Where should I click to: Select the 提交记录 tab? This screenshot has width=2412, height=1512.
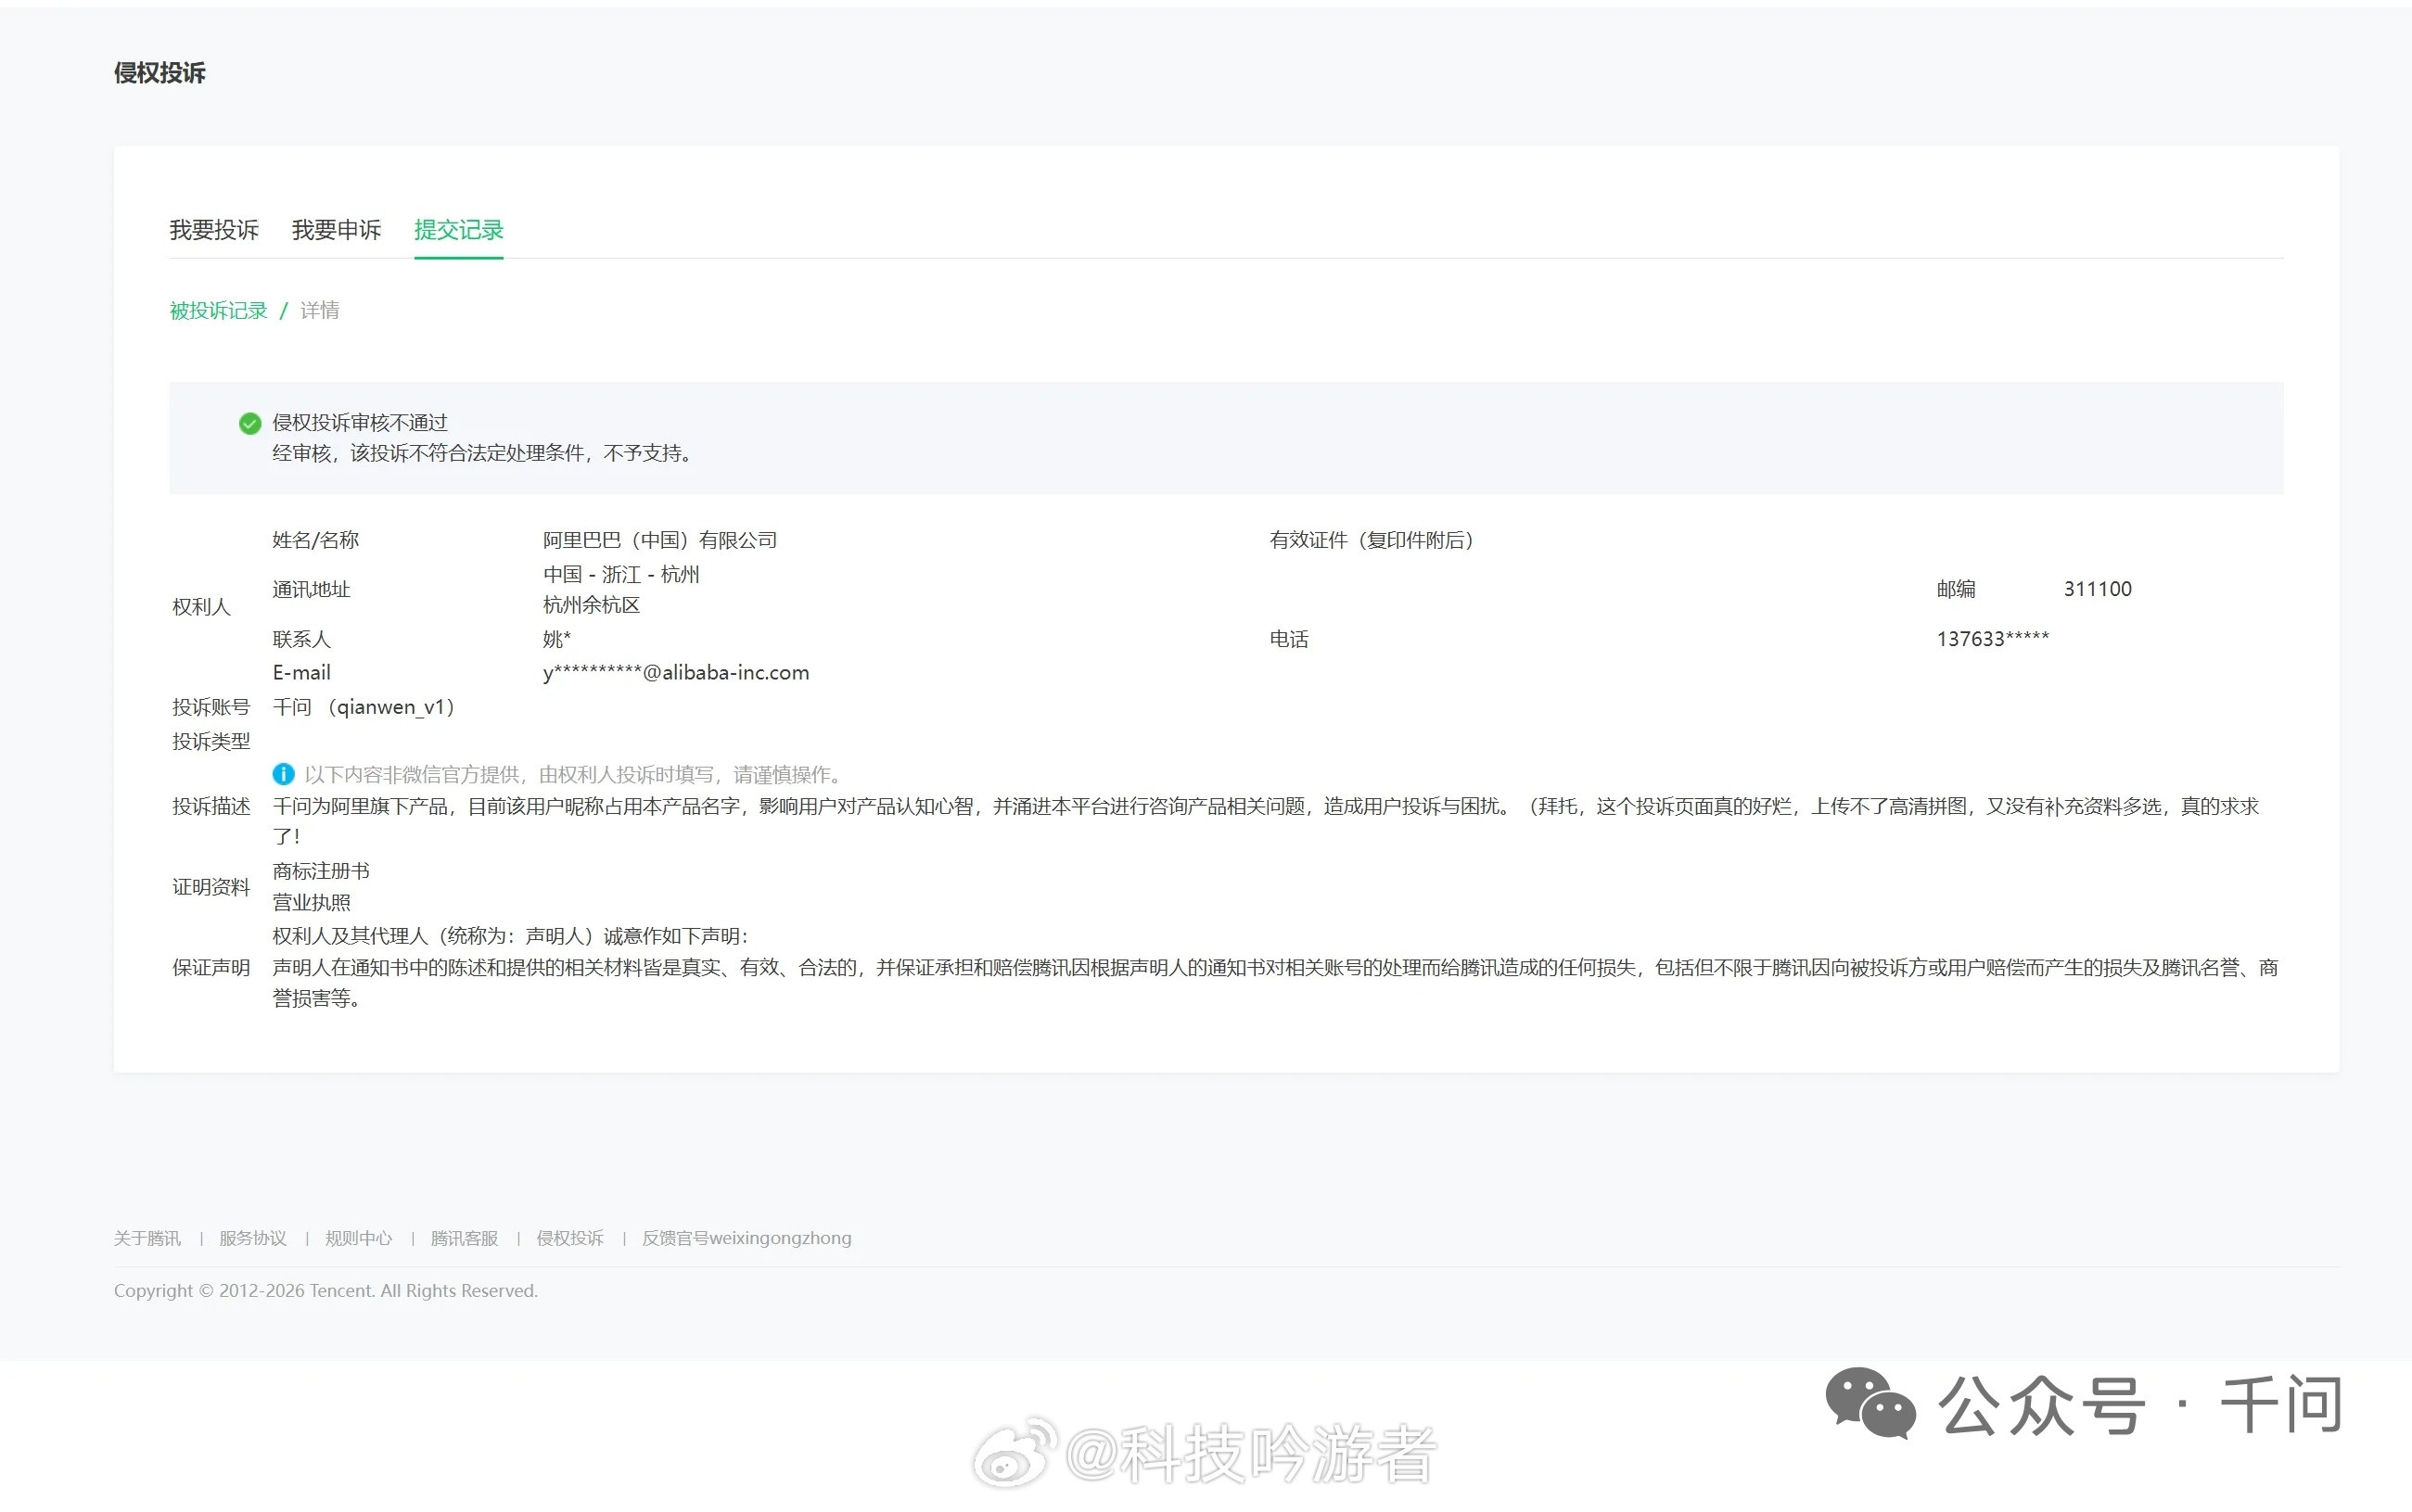click(458, 230)
